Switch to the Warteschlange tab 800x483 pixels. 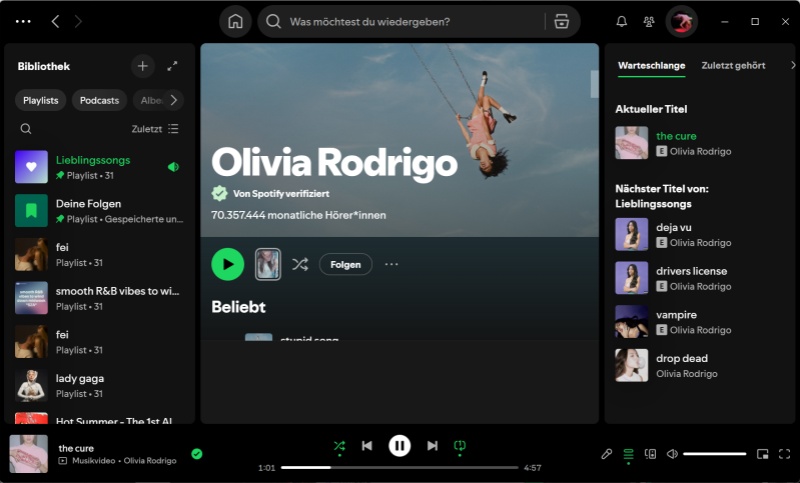652,65
